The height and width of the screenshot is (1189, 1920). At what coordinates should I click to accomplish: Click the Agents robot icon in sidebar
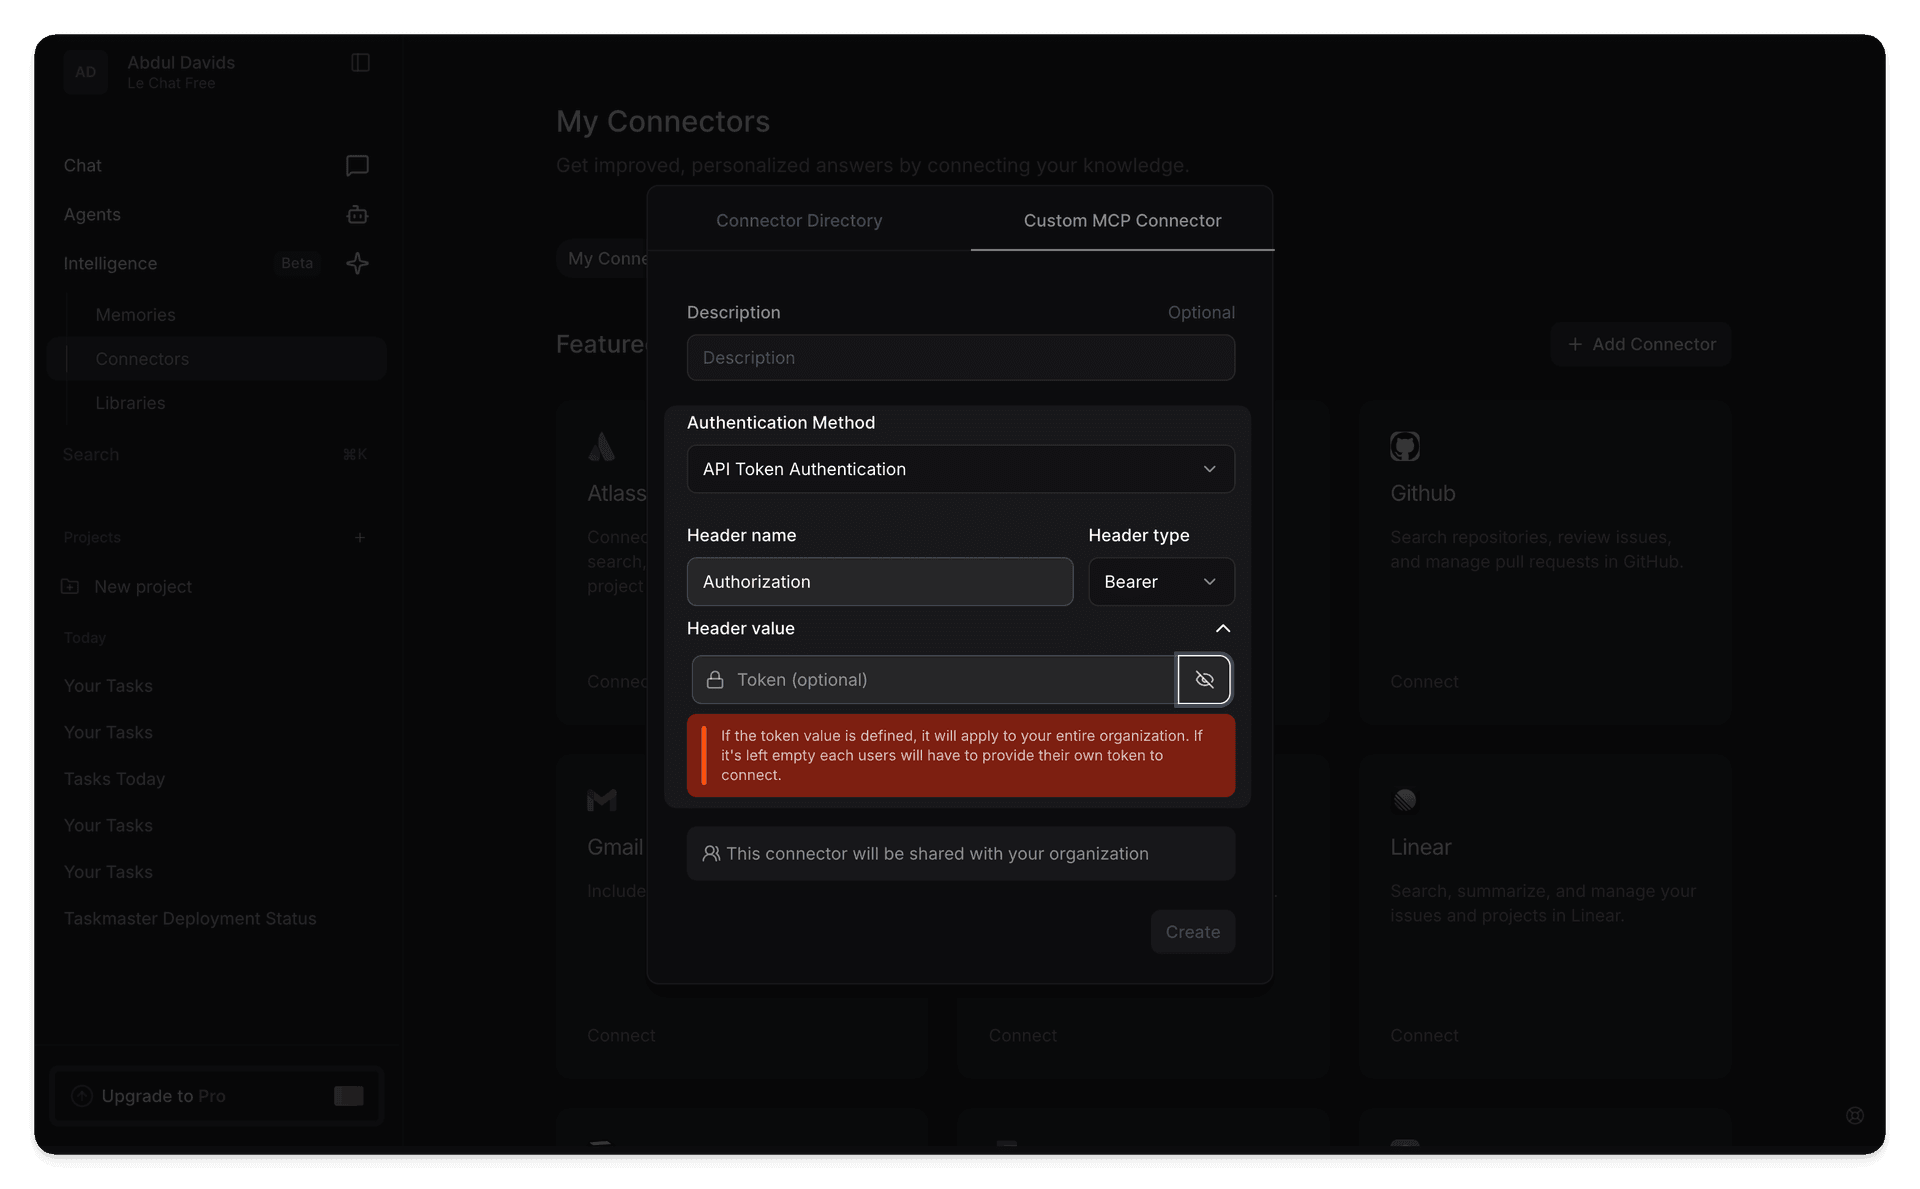(357, 214)
